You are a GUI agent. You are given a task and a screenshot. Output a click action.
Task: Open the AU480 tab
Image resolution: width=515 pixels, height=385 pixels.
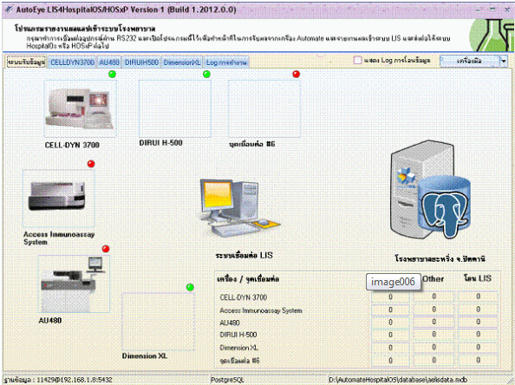[109, 62]
